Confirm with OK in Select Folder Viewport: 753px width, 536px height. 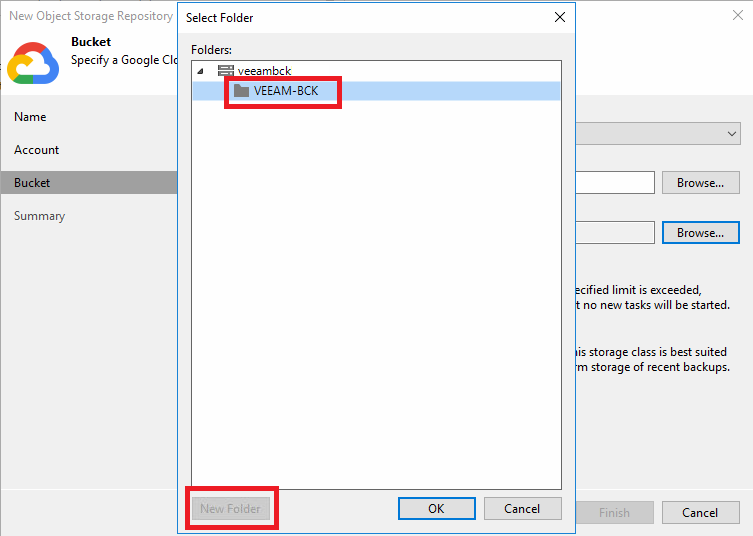tap(437, 509)
